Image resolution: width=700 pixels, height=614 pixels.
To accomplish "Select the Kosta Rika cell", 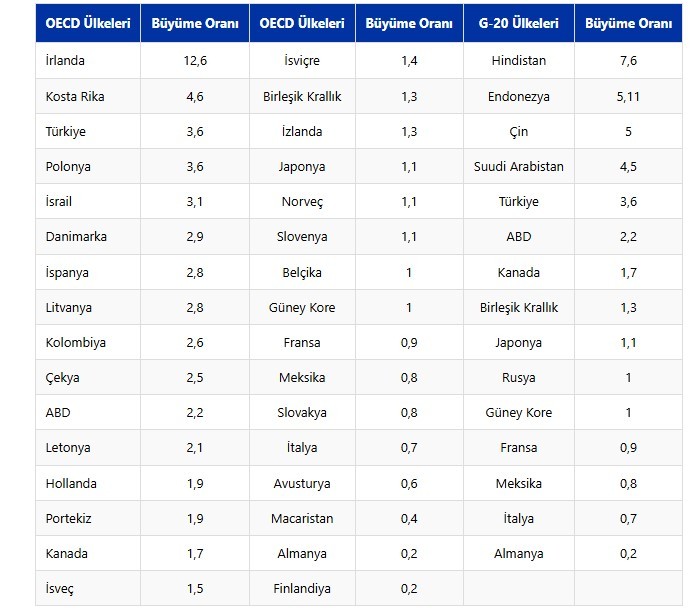I will pyautogui.click(x=75, y=97).
